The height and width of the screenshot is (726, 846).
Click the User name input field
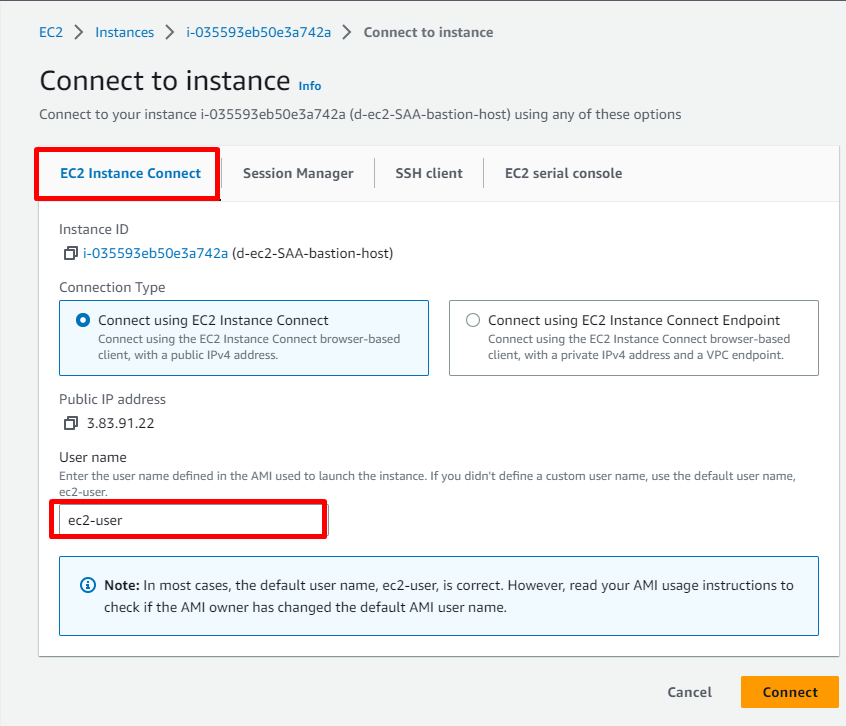coord(188,520)
